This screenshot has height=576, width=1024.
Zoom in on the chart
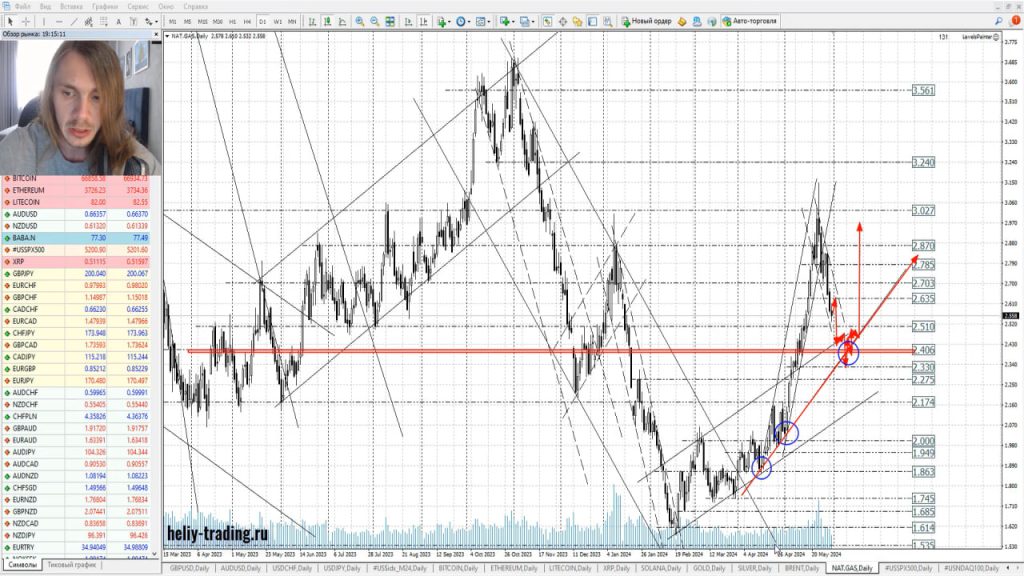[x=360, y=21]
